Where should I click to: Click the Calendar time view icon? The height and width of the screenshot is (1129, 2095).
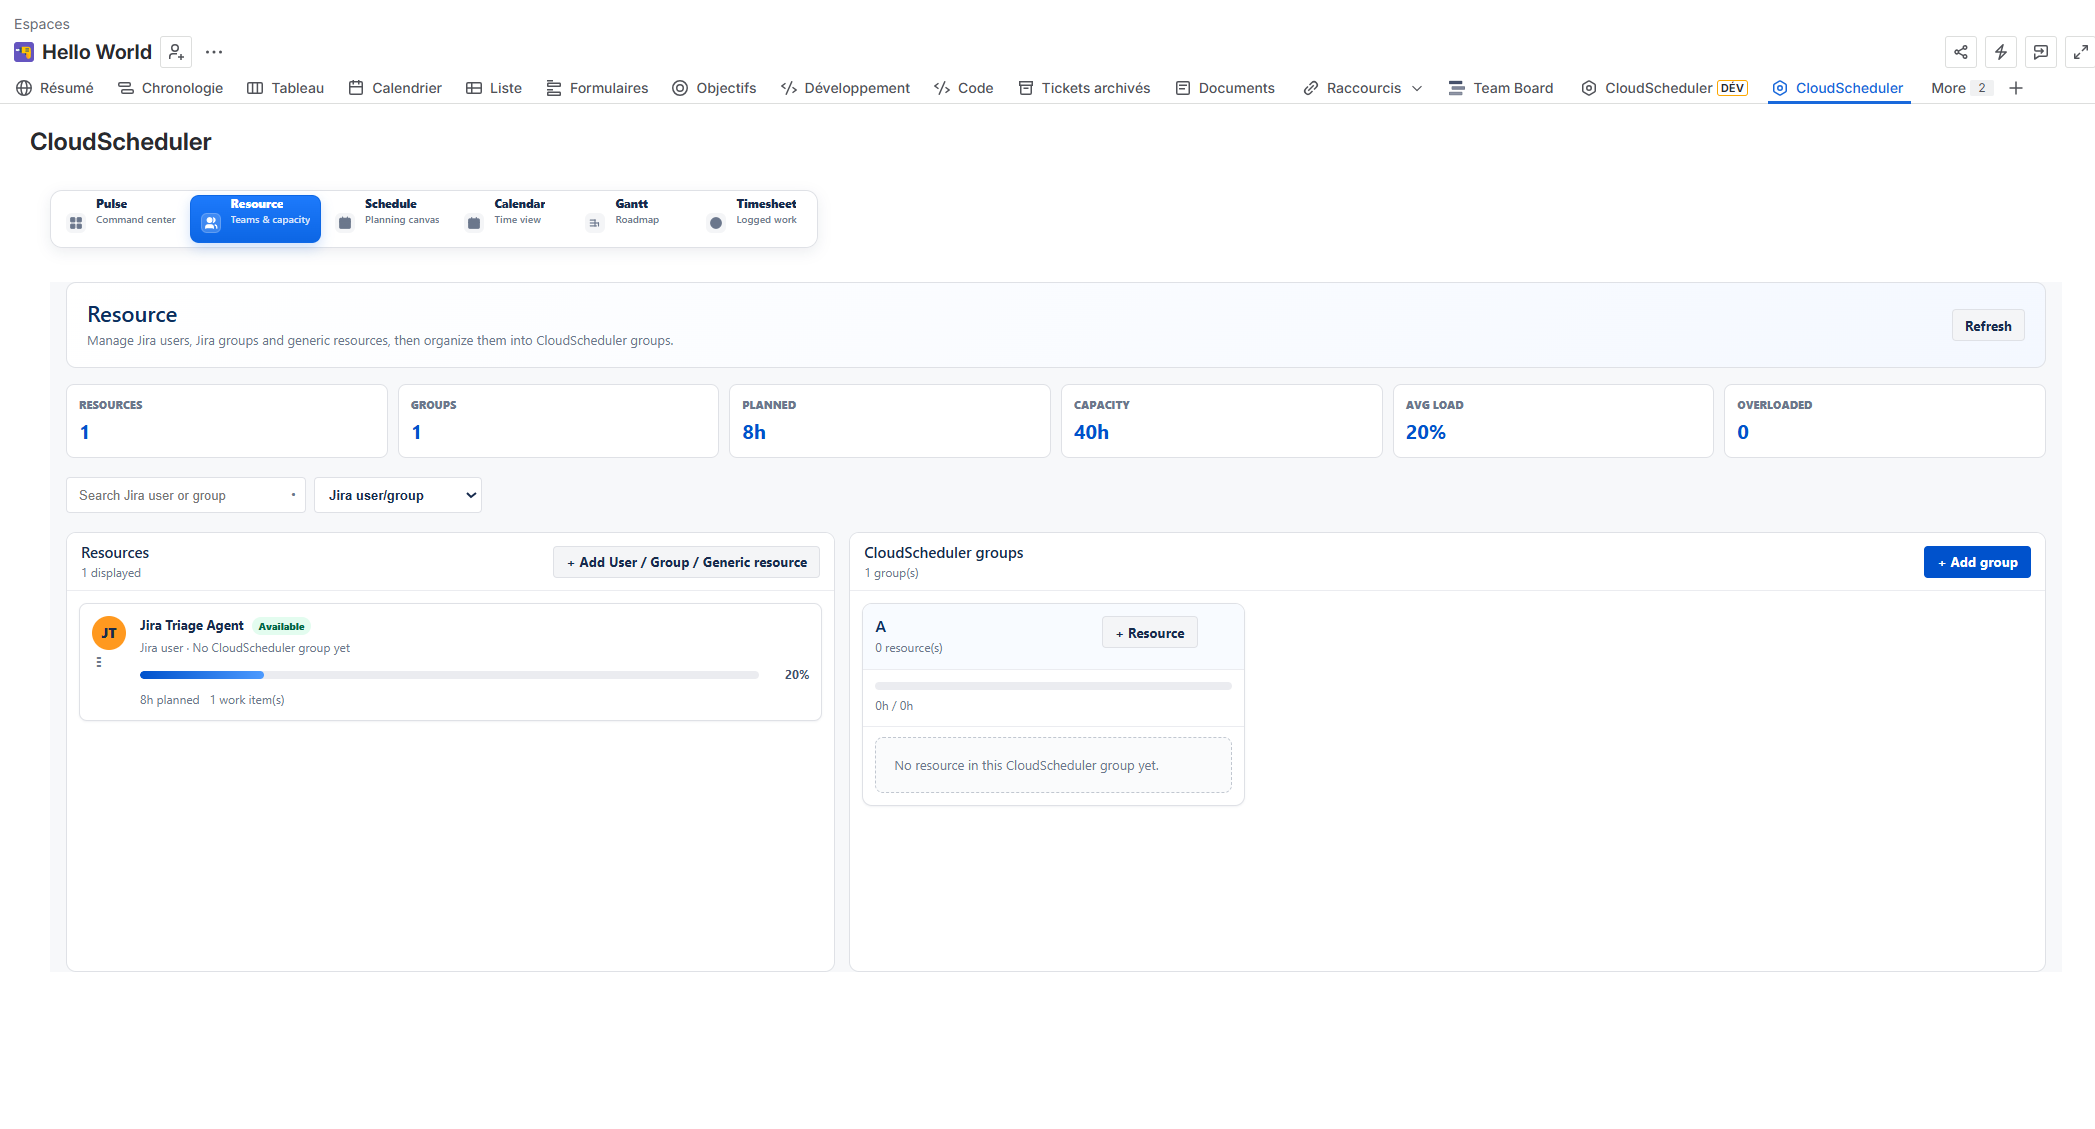[474, 223]
